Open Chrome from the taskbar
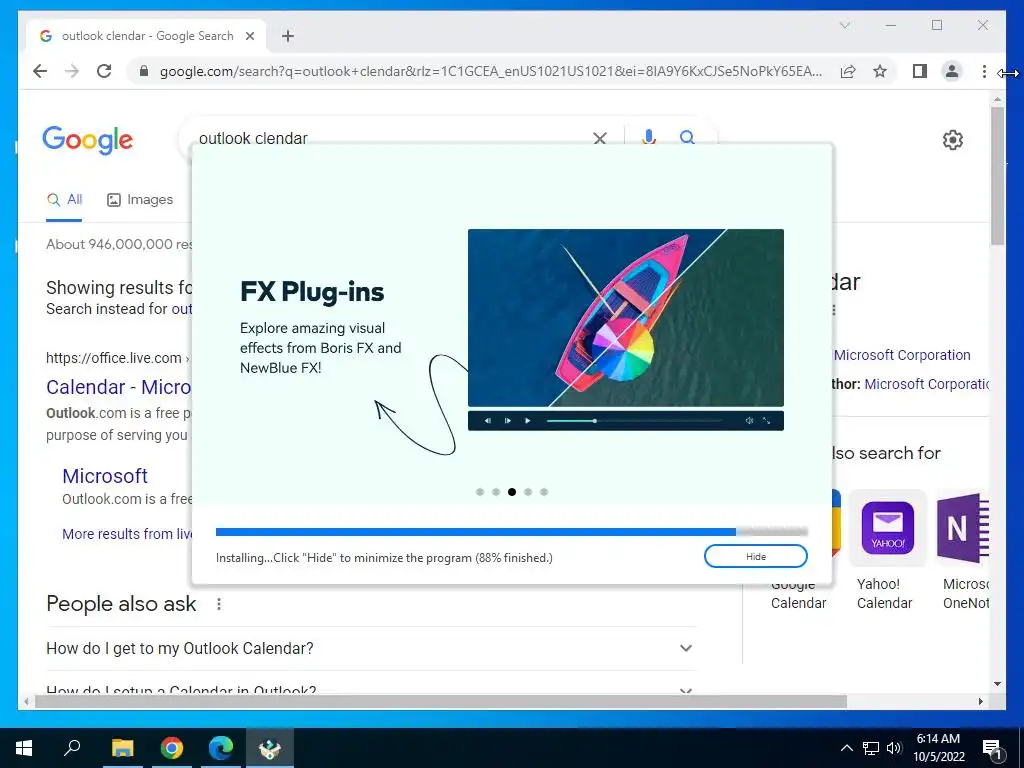The image size is (1024, 768). [x=172, y=748]
